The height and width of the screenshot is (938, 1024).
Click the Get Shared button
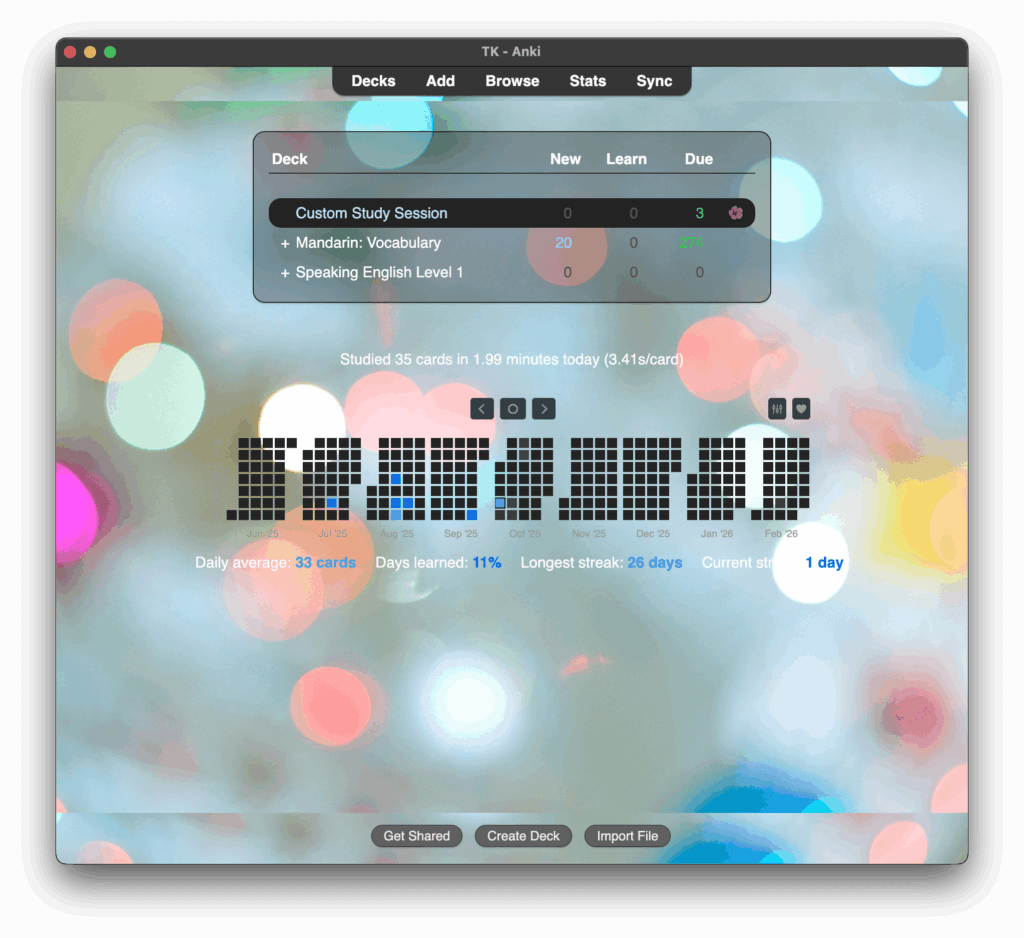(x=416, y=836)
